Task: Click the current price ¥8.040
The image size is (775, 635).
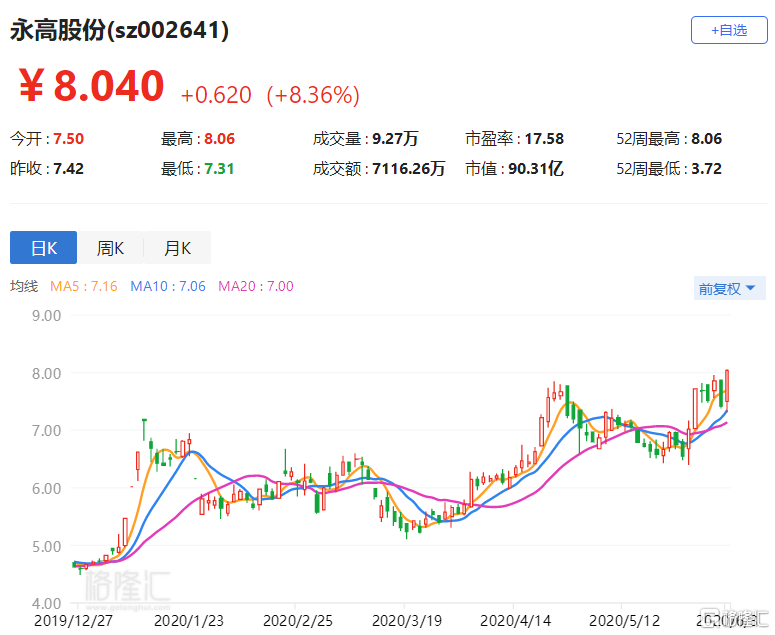Action: click(91, 85)
